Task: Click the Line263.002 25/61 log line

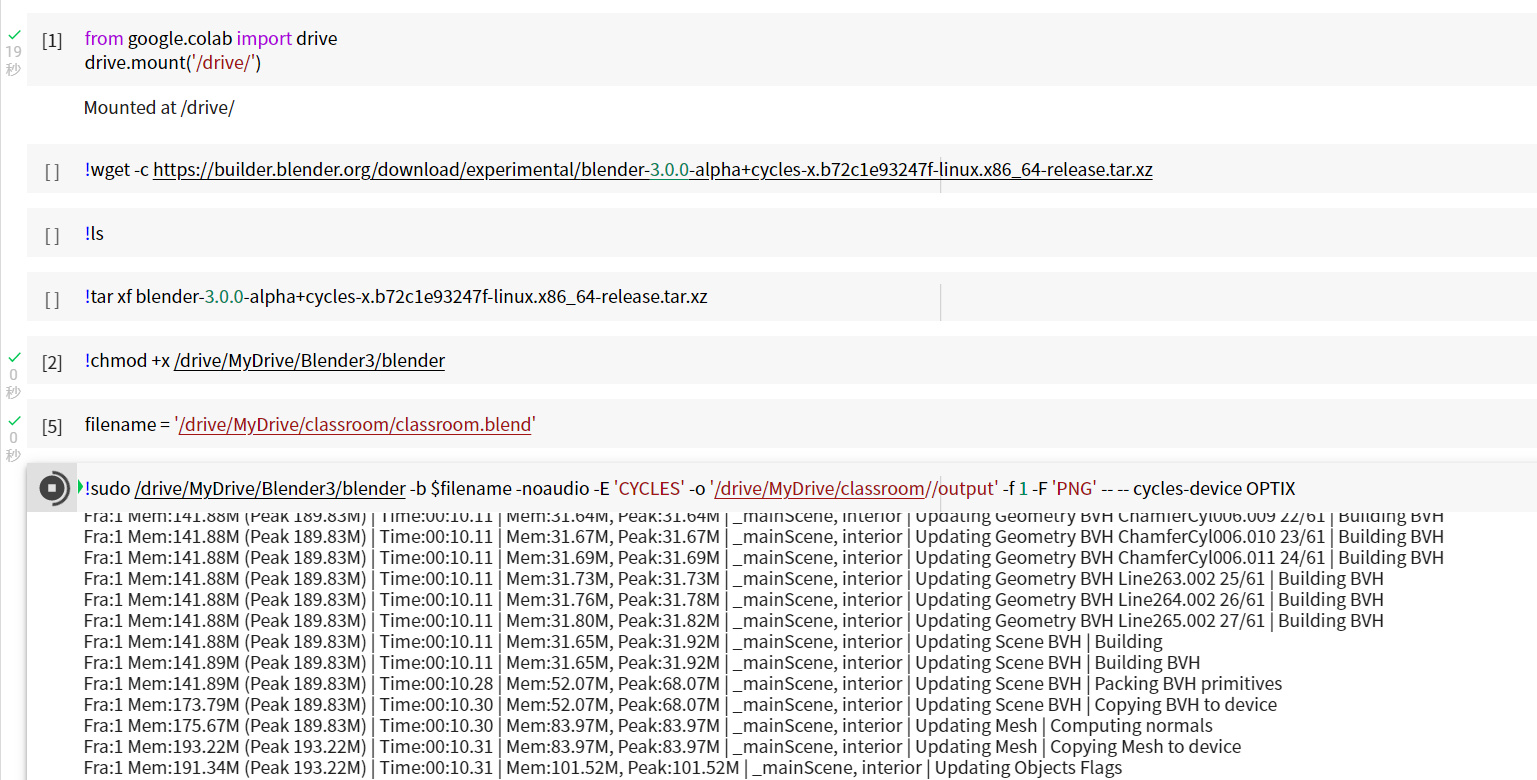Action: 734,579
